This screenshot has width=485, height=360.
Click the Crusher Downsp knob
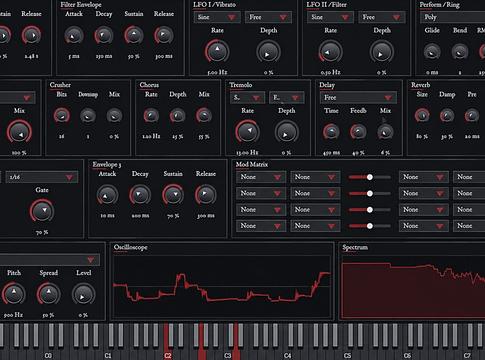(x=88, y=116)
